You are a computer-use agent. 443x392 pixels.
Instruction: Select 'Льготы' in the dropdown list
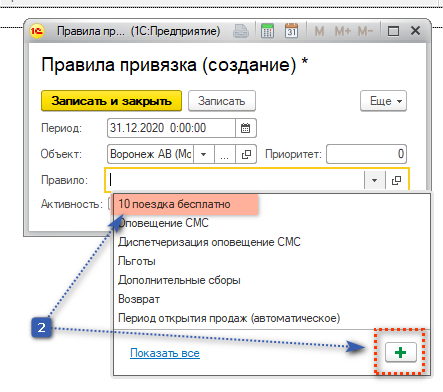coord(137,261)
